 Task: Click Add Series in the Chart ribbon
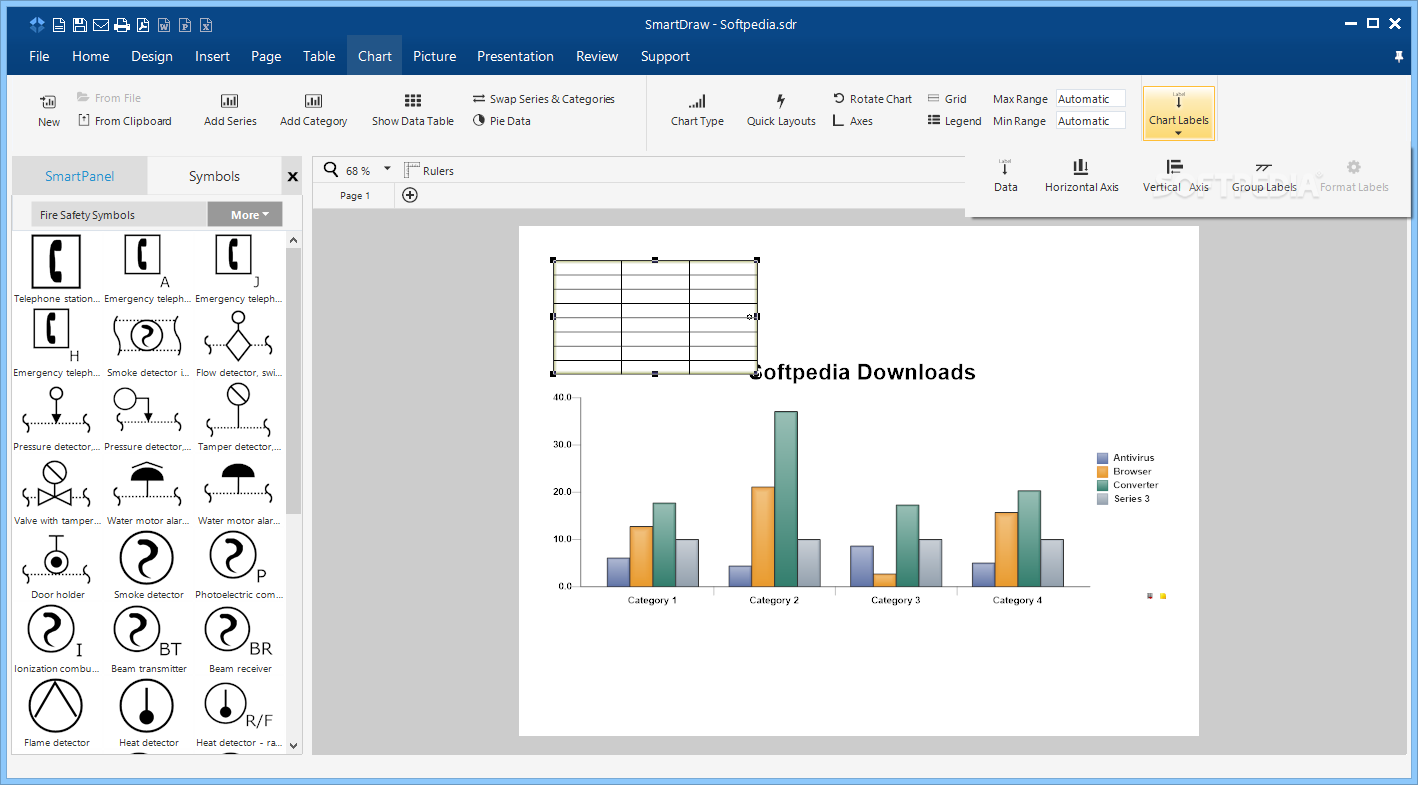[x=230, y=111]
